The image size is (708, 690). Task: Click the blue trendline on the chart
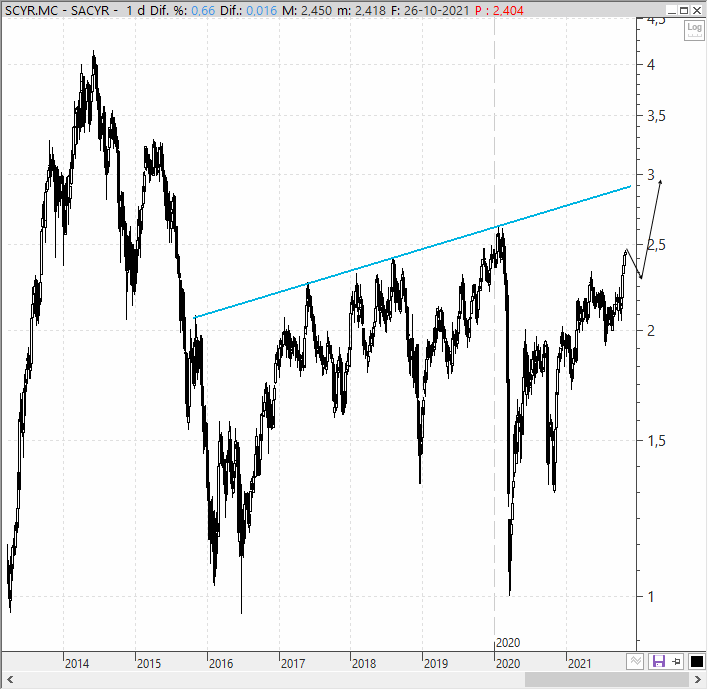click(x=412, y=252)
